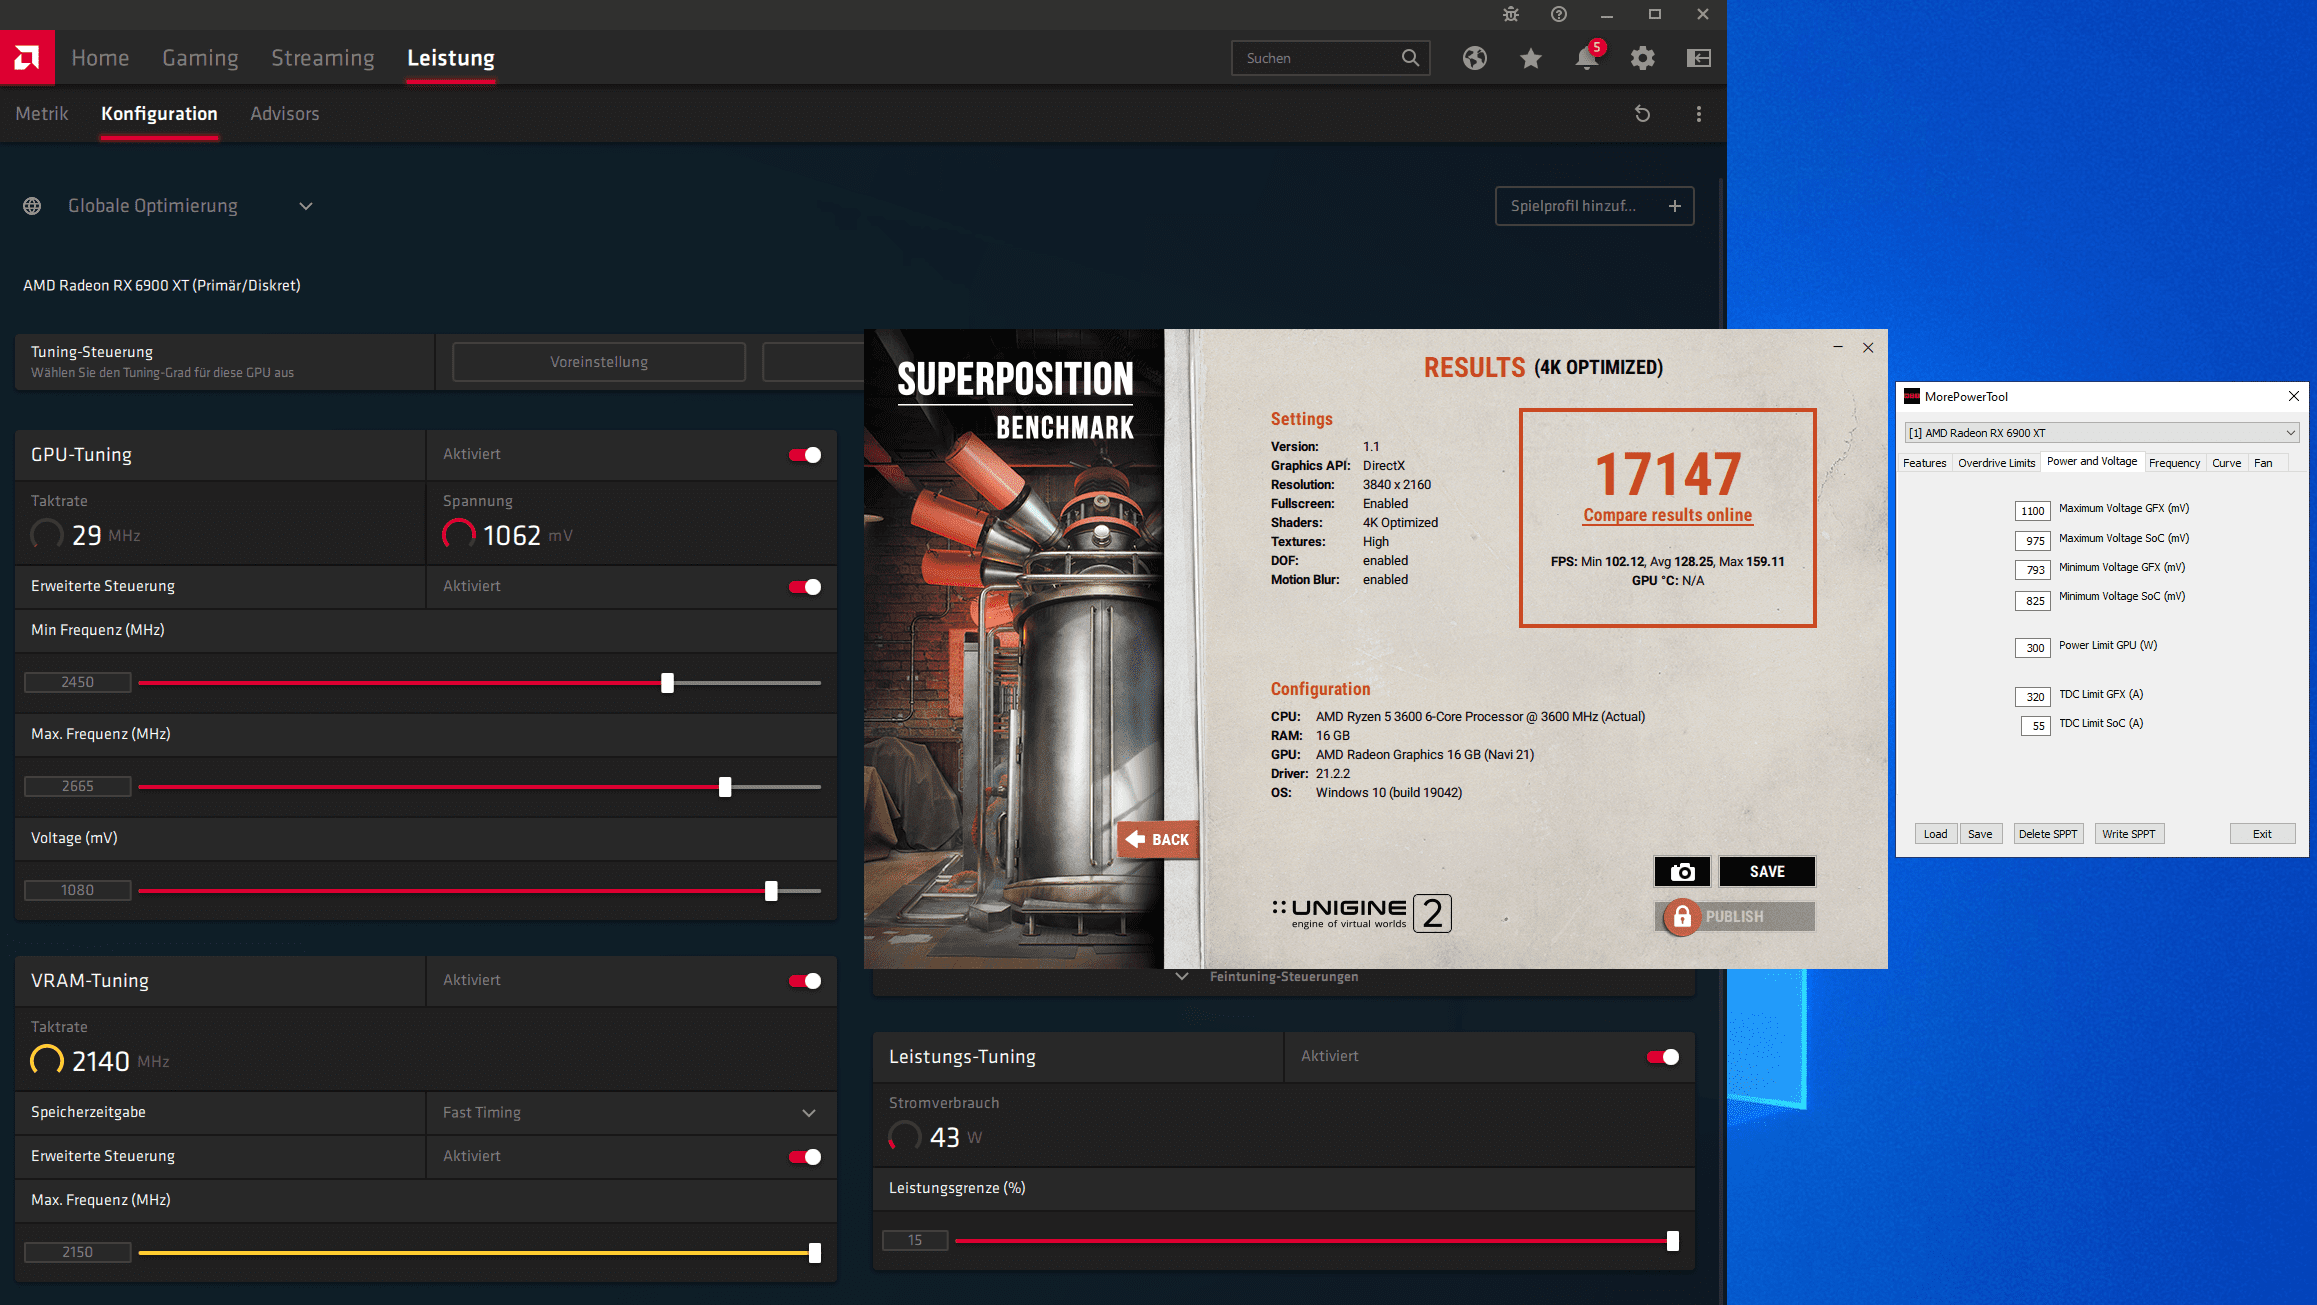Open the Frequency tab in MorePowerTool
The image size is (2317, 1305).
[x=2174, y=463]
